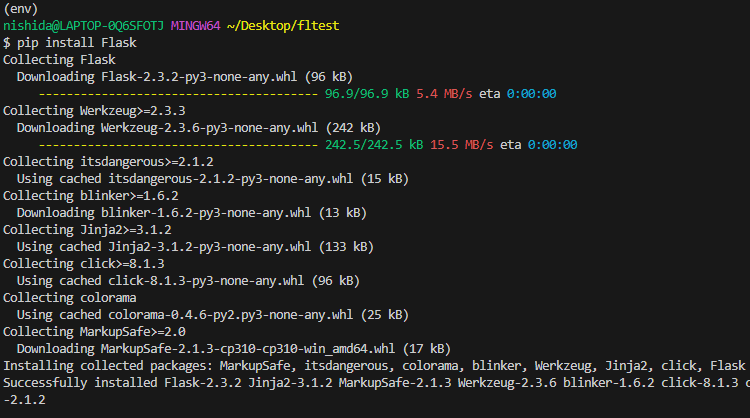Click the 'Collecting blinker>=1.6.2' line
This screenshot has width=750, height=418.
(91, 196)
